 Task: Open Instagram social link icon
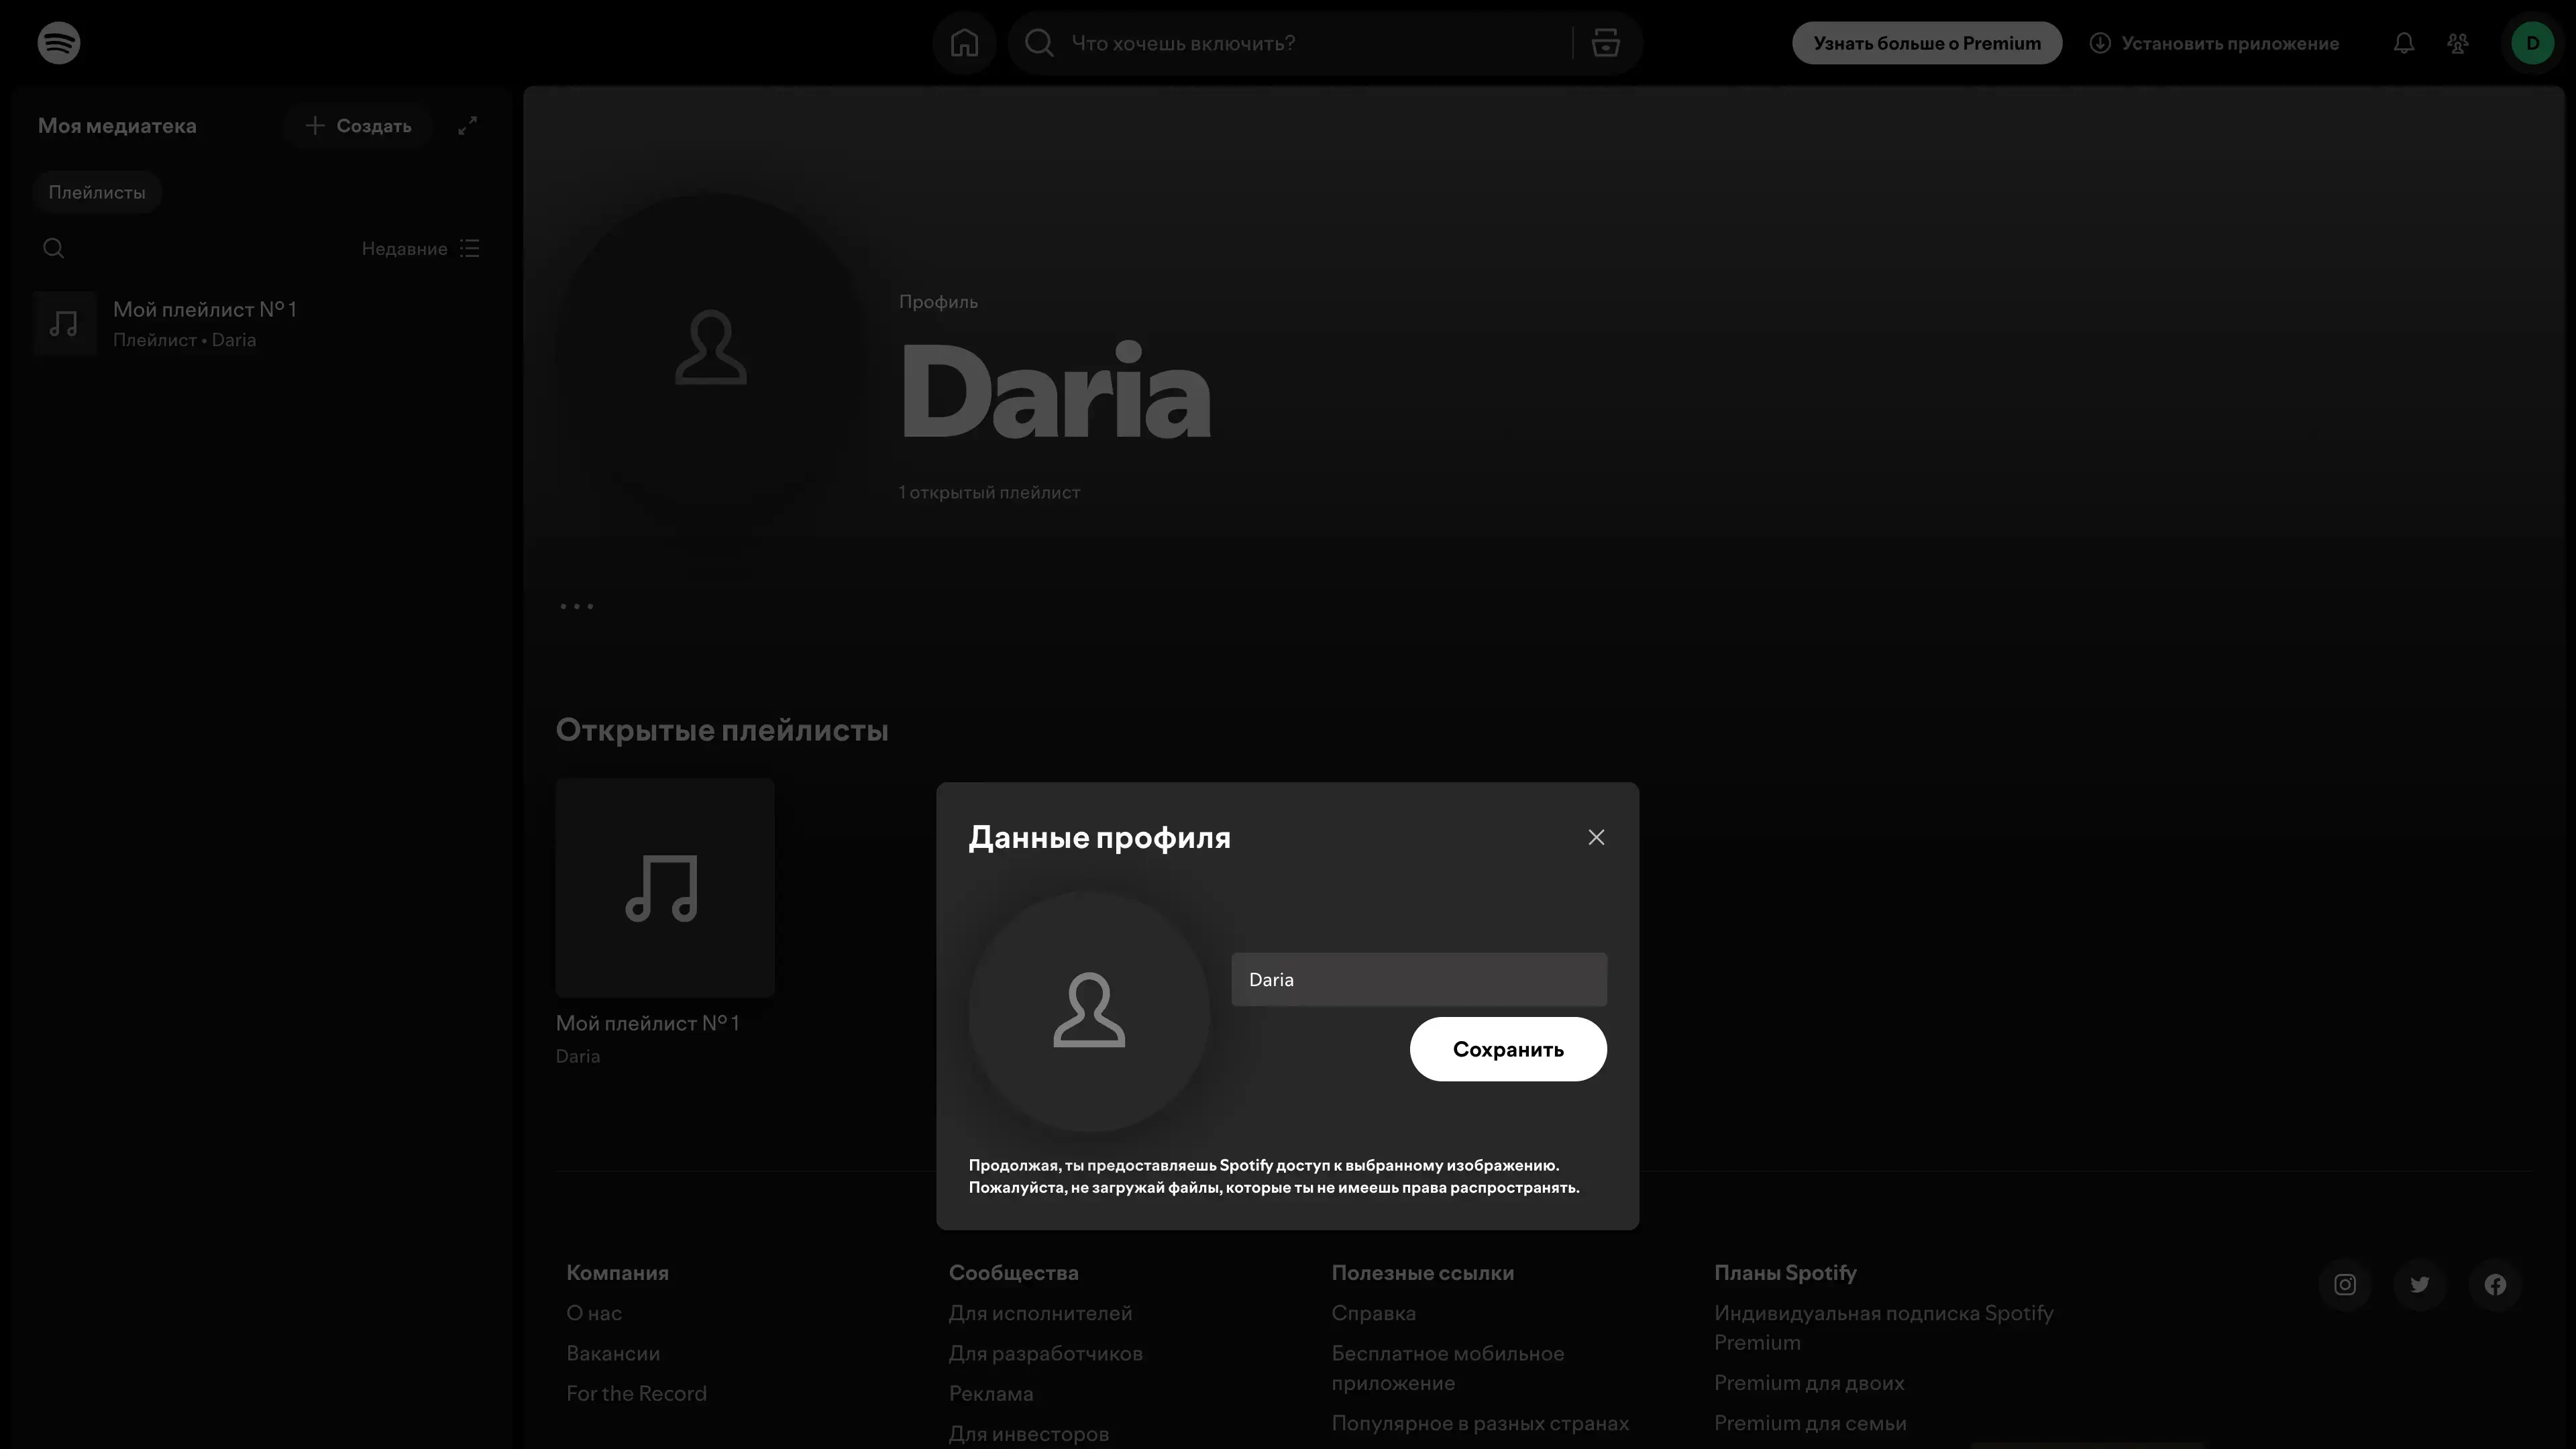point(2344,1284)
